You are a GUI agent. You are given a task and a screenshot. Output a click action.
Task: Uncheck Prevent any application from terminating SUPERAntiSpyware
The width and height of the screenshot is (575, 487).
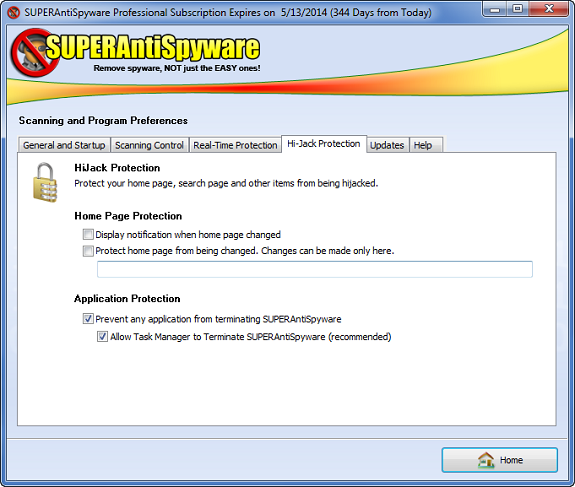click(88, 319)
